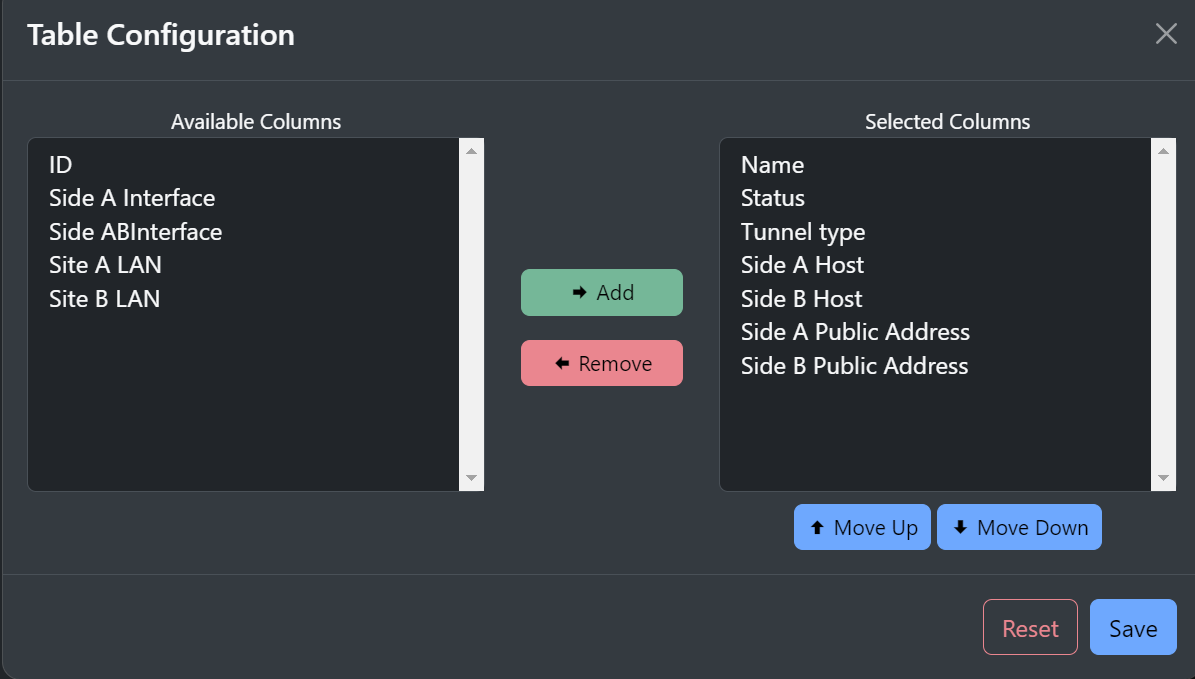Screen dimensions: 1195x679
Task: Select "Side B Public Address" in Selected Columns
Action: pyautogui.click(x=854, y=365)
